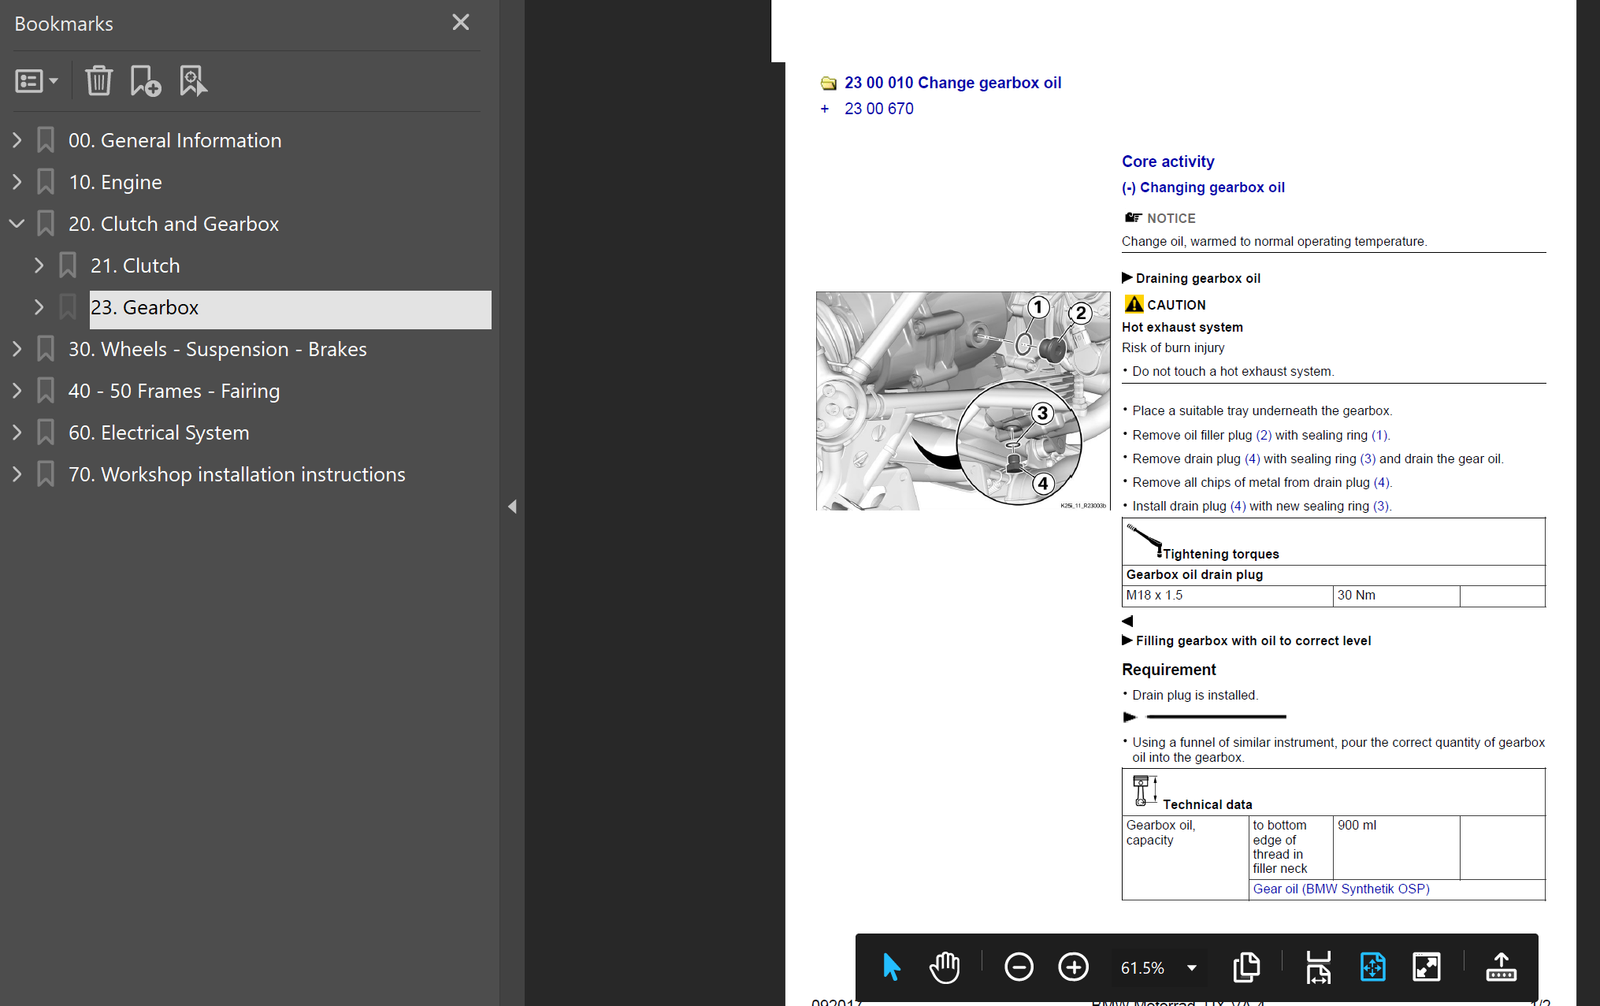
Task: Expand the 23. Gearbox bookmark
Action: [39, 307]
